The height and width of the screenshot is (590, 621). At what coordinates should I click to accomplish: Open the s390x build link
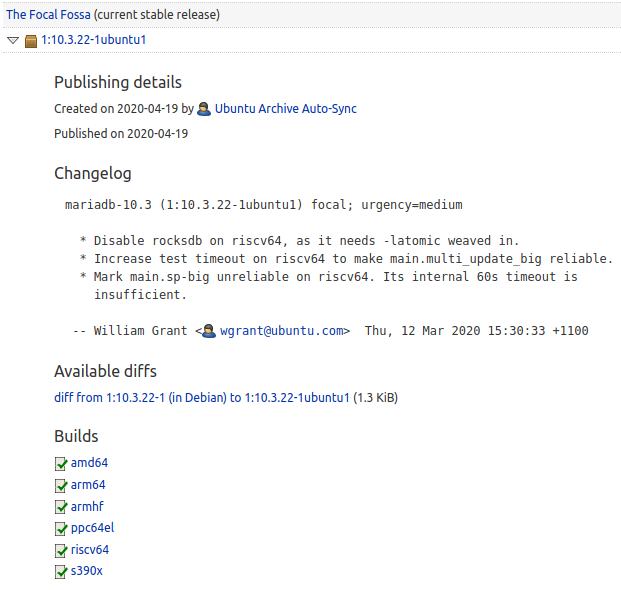coord(87,572)
